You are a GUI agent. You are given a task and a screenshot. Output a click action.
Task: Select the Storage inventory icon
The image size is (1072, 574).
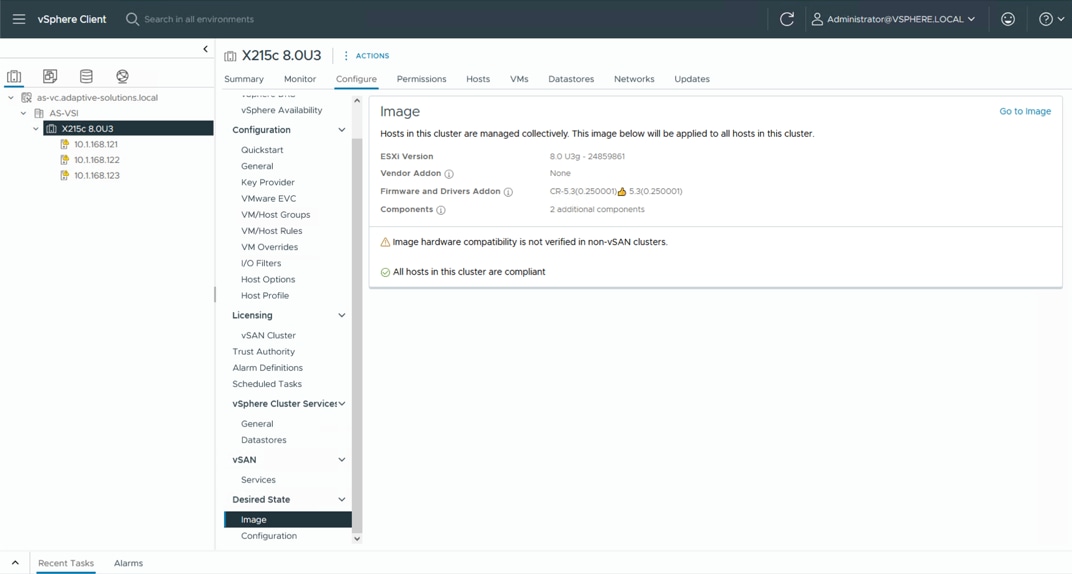click(86, 76)
